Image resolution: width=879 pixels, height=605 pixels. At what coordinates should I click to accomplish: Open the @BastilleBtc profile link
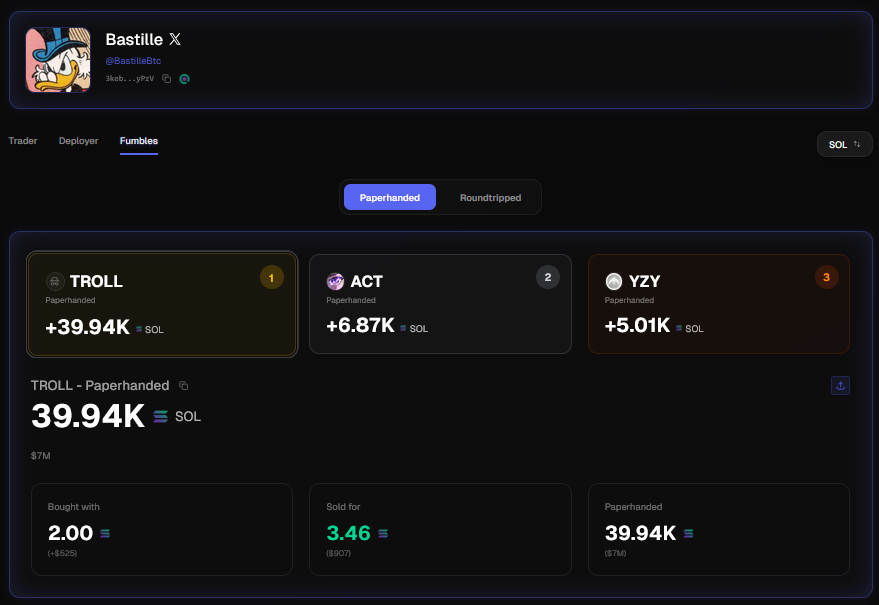pos(133,61)
